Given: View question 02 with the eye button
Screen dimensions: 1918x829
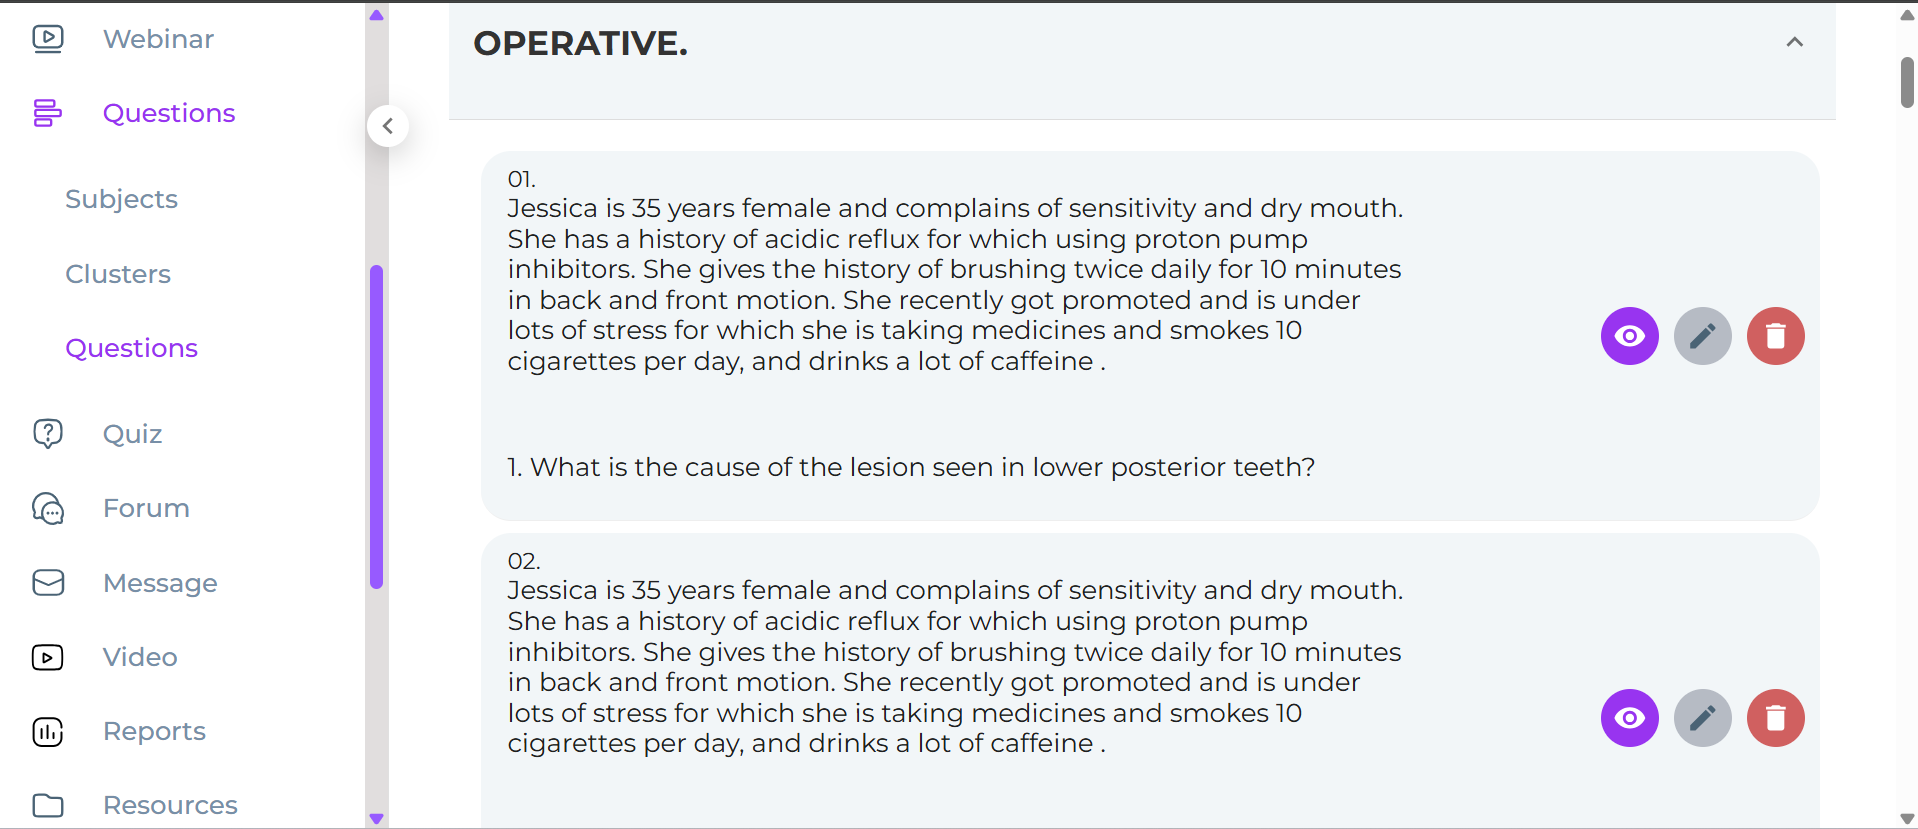Looking at the screenshot, I should pos(1629,718).
